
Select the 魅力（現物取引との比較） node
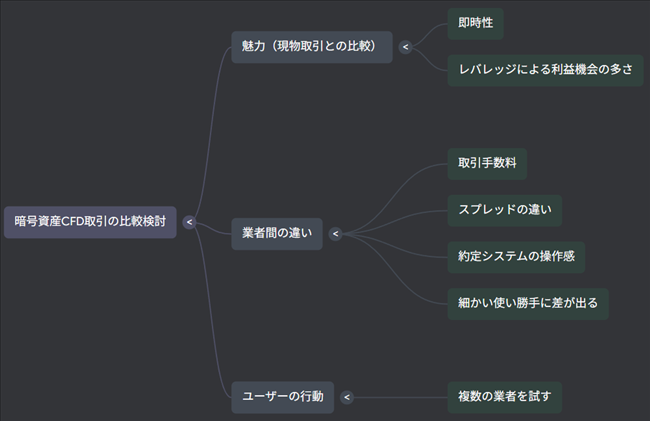click(x=311, y=46)
